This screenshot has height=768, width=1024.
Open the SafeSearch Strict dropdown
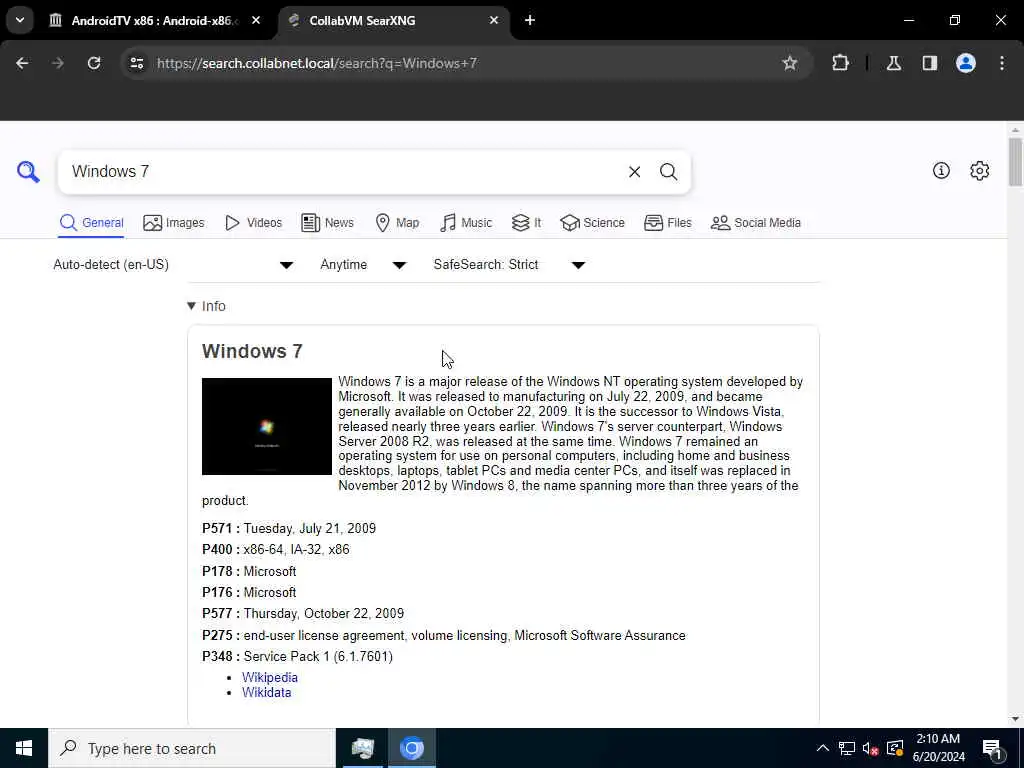coord(509,264)
